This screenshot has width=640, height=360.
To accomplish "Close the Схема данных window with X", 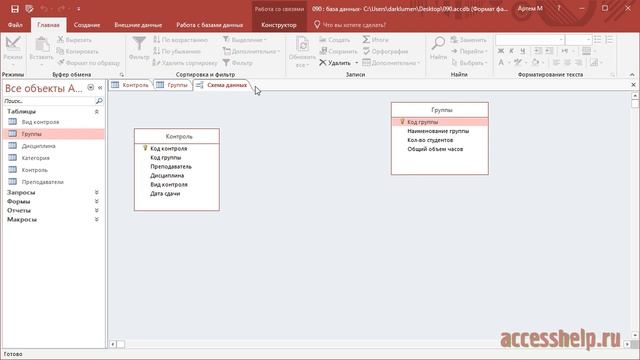I will pyautogui.click(x=633, y=84).
